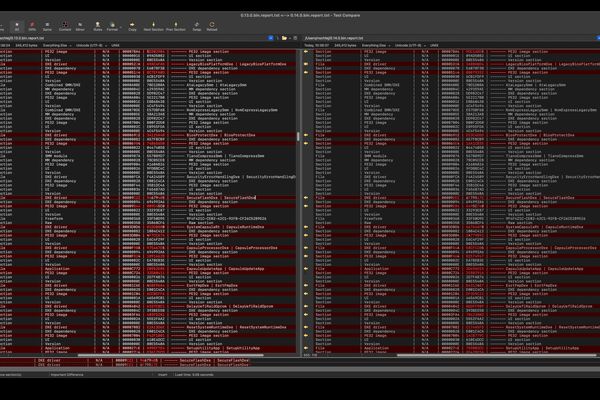Expand the Format dropdown arrow
The height and width of the screenshot is (400, 600).
pos(121,27)
